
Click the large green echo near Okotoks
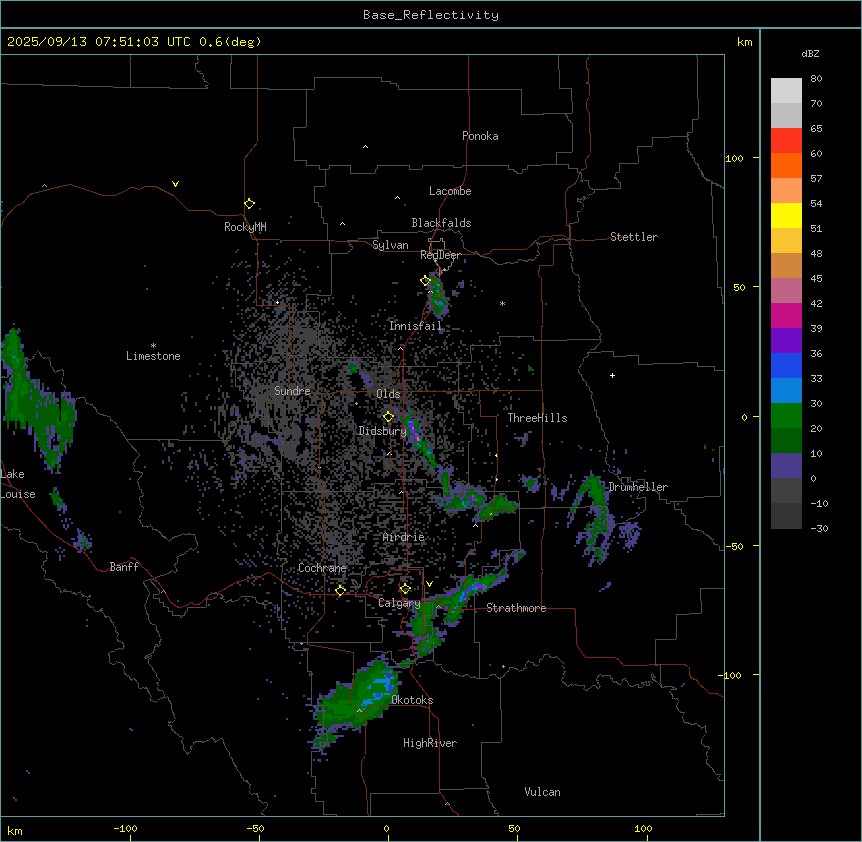click(x=355, y=700)
